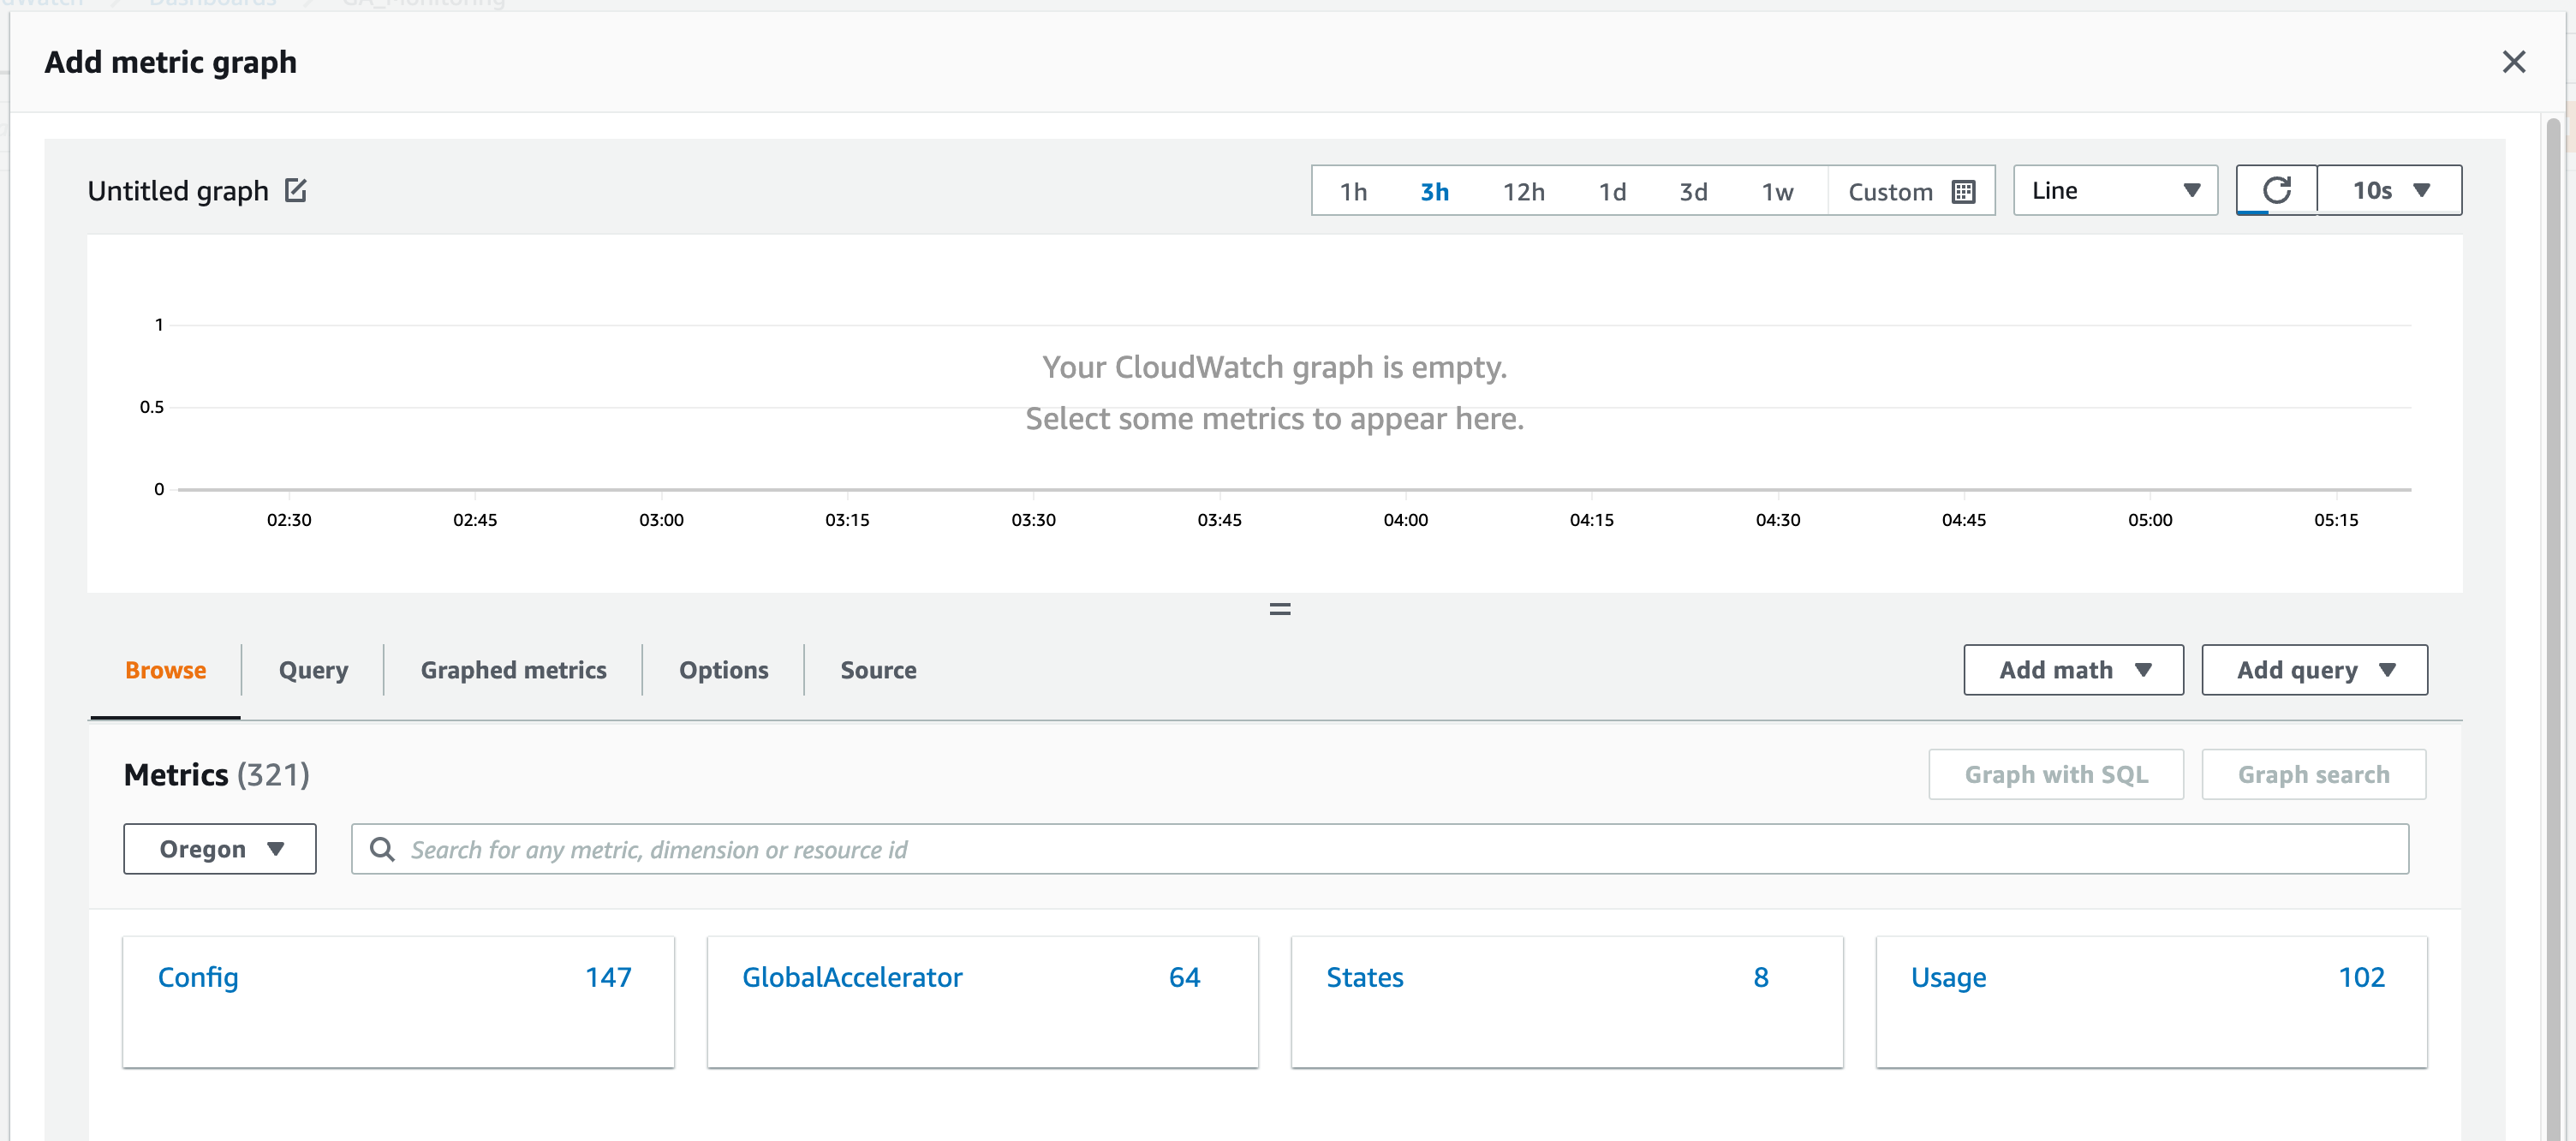Expand the Add query dropdown
Viewport: 2576px width, 1141px height.
(2314, 670)
